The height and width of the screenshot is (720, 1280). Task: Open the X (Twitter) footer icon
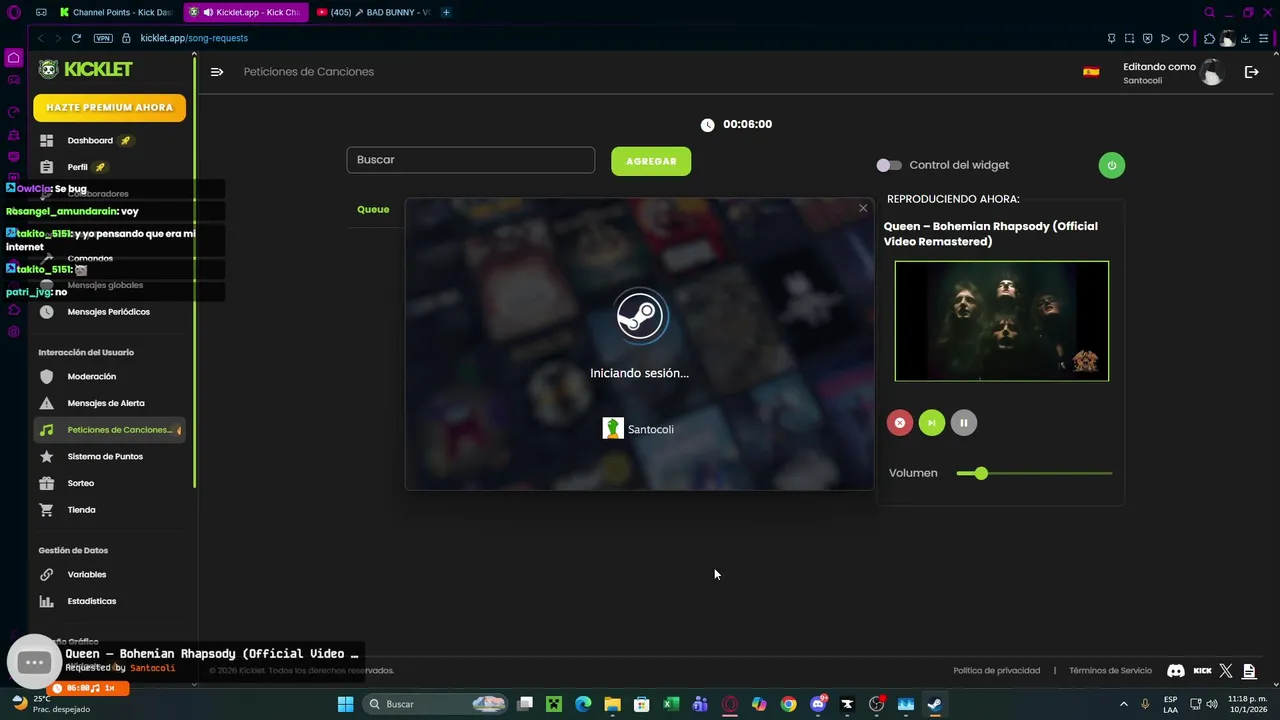click(1226, 671)
